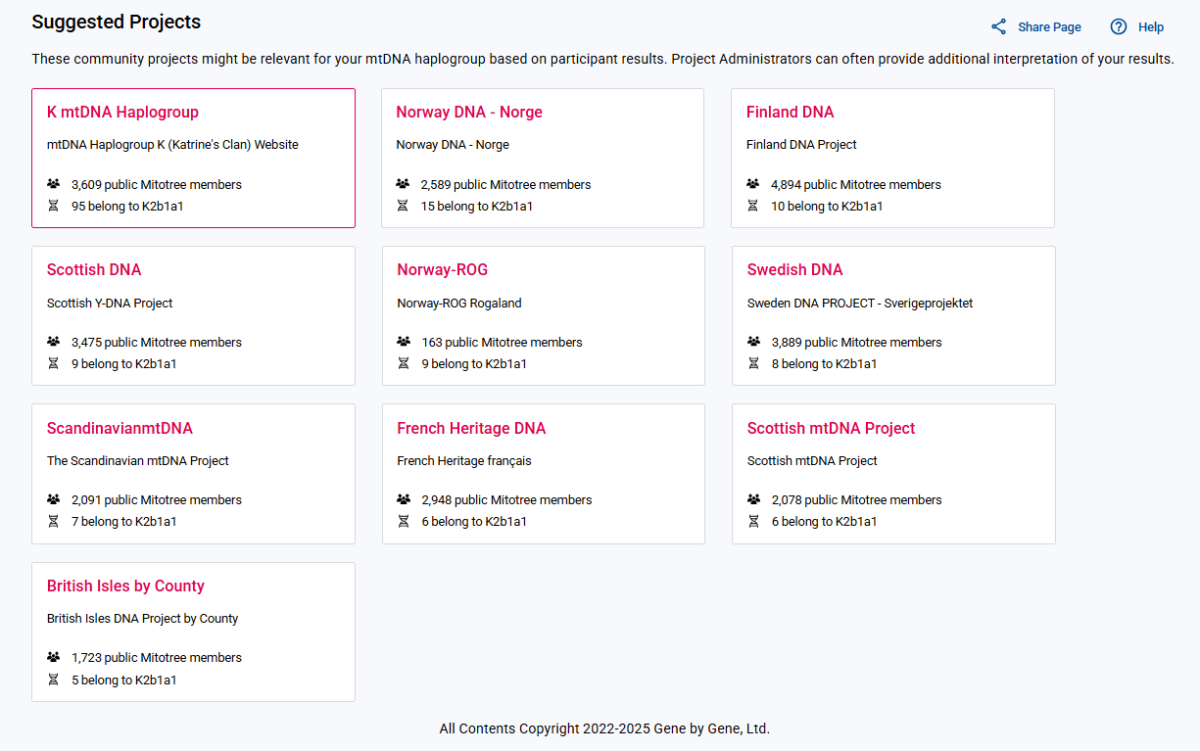This screenshot has width=1200, height=751.
Task: Open the Scottish DNA project title
Action: point(94,270)
